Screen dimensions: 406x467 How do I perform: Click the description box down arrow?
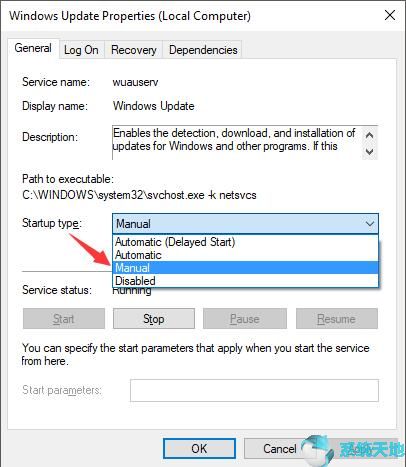[x=369, y=151]
